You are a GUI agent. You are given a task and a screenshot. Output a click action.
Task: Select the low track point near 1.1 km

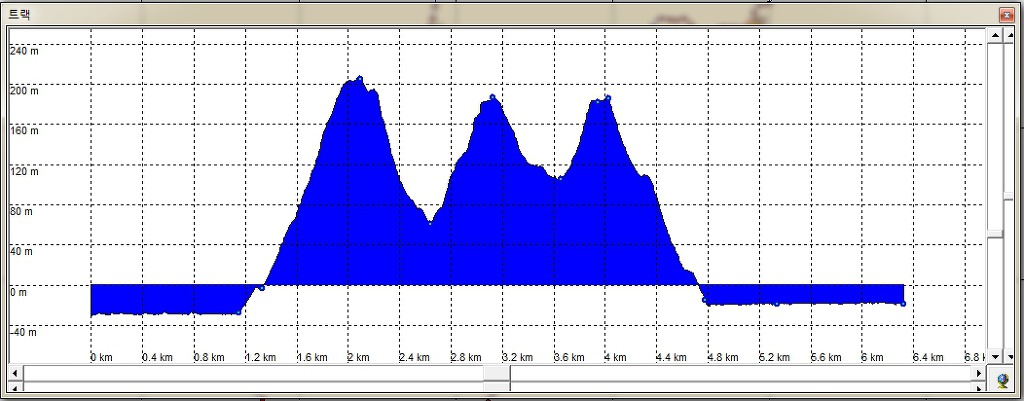click(x=238, y=312)
